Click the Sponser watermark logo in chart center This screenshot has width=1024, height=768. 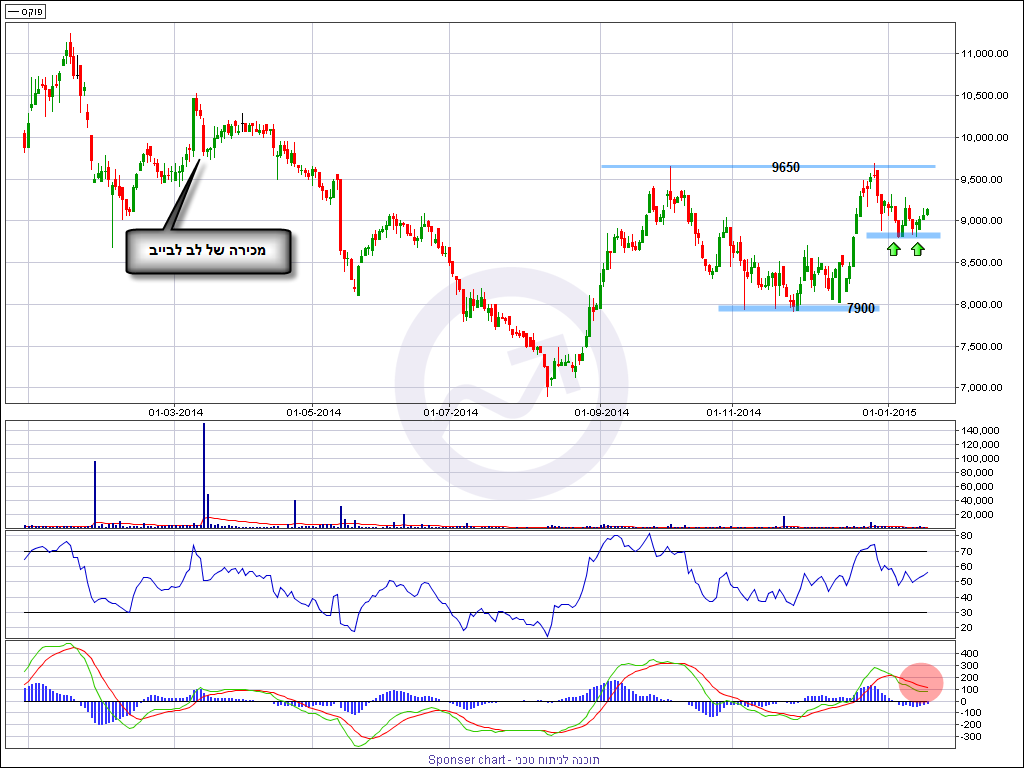pyautogui.click(x=511, y=385)
